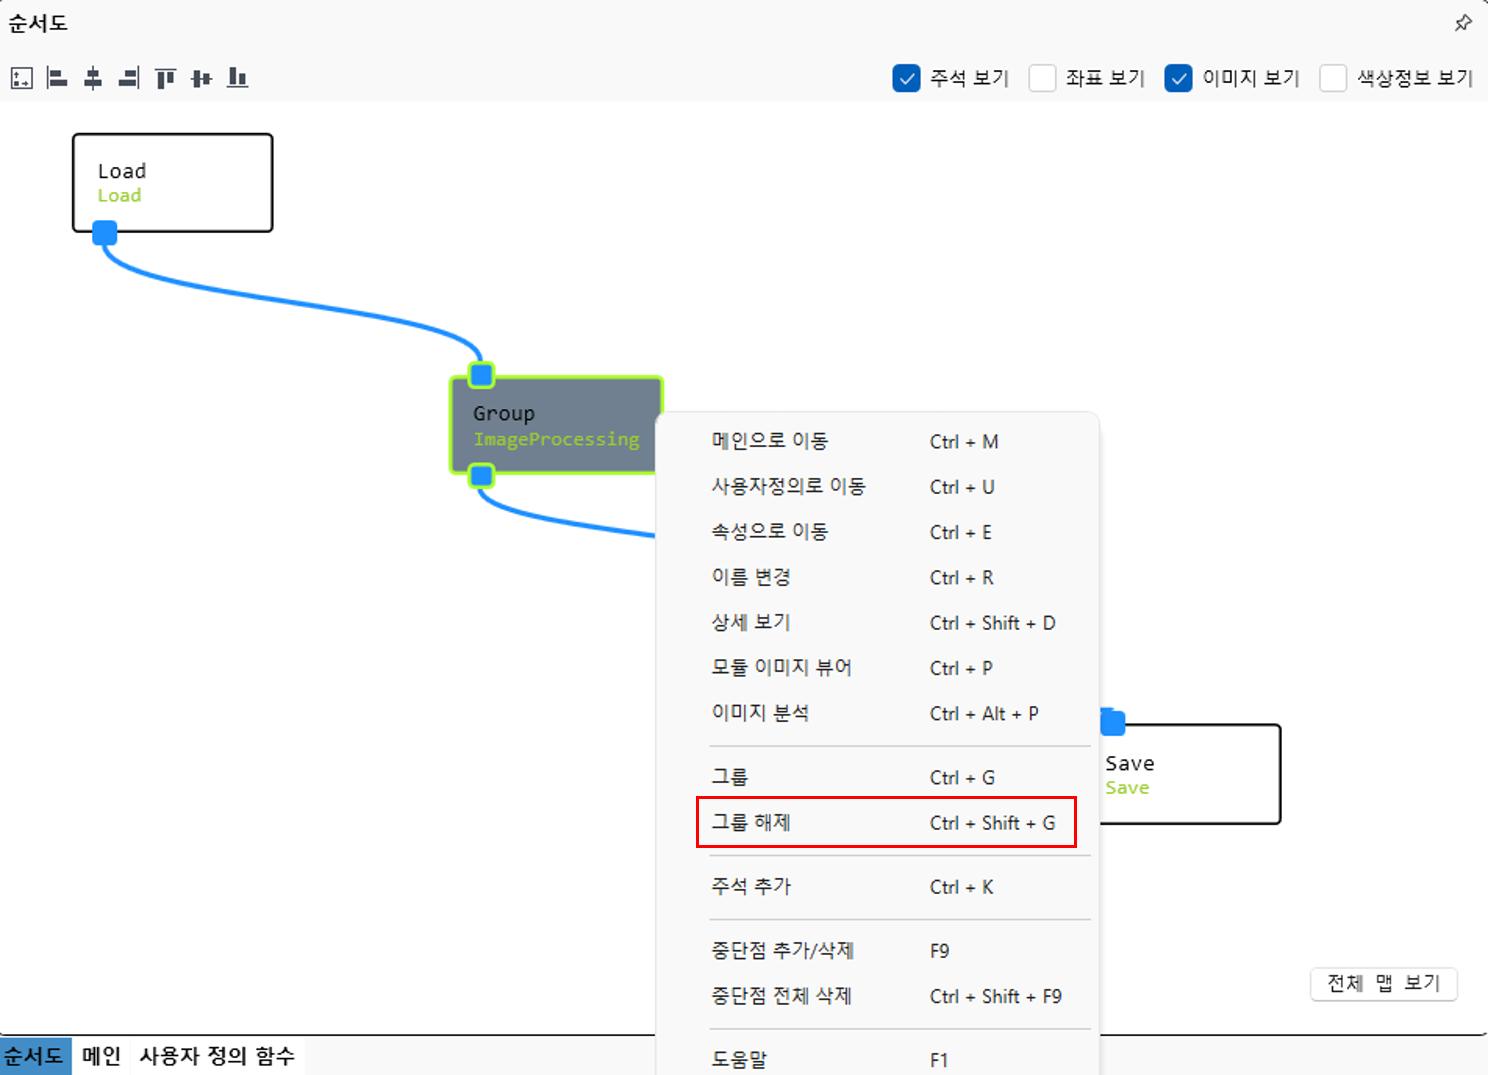Viewport: 1488px width, 1075px height.
Task: Switch to the 메인 tab
Action: point(101,1056)
